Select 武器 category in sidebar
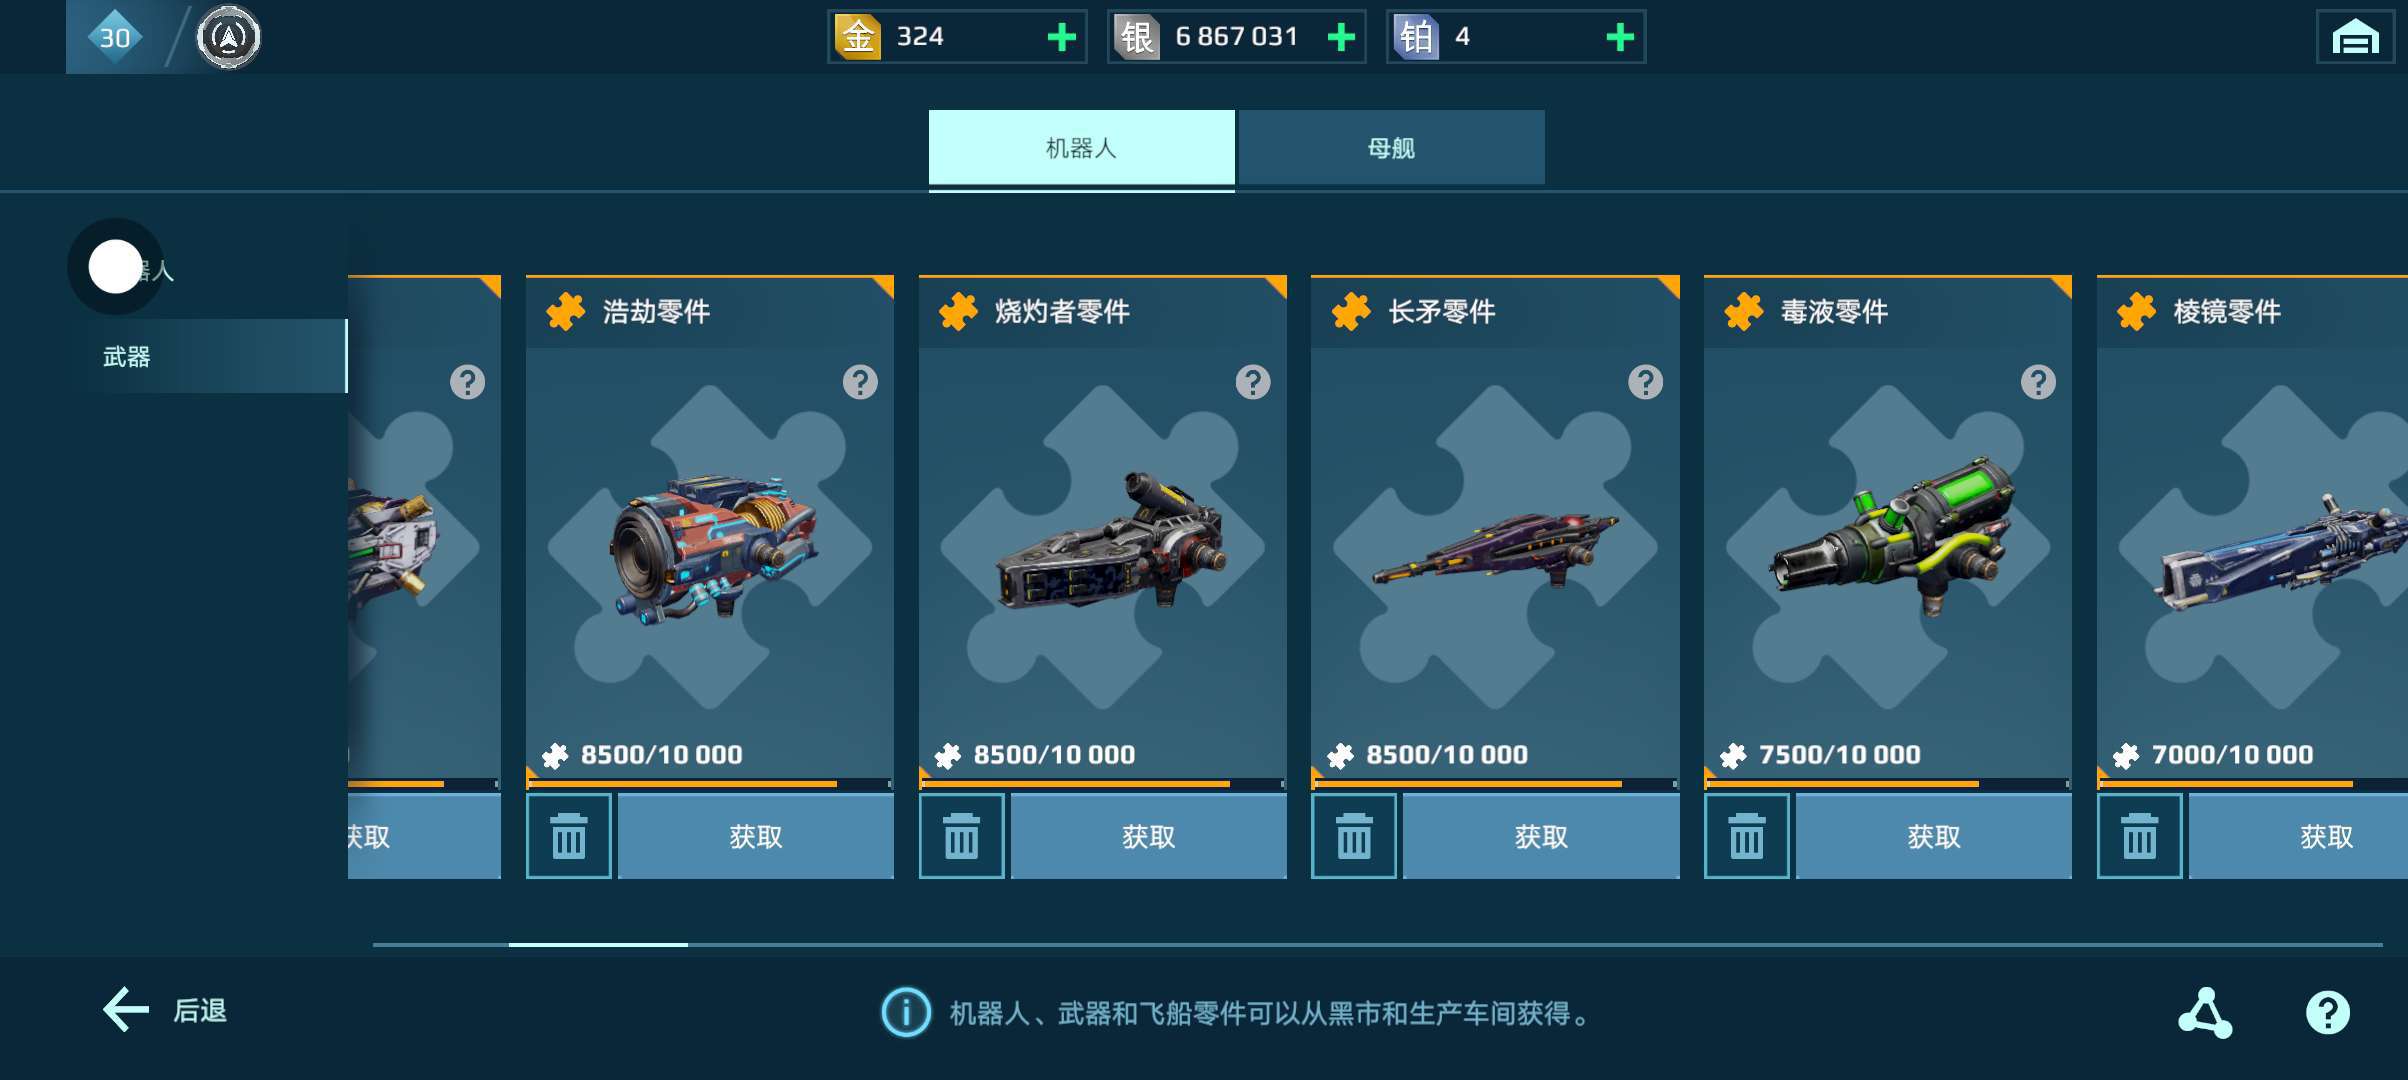Screen dimensions: 2408x1080 (x=216, y=356)
